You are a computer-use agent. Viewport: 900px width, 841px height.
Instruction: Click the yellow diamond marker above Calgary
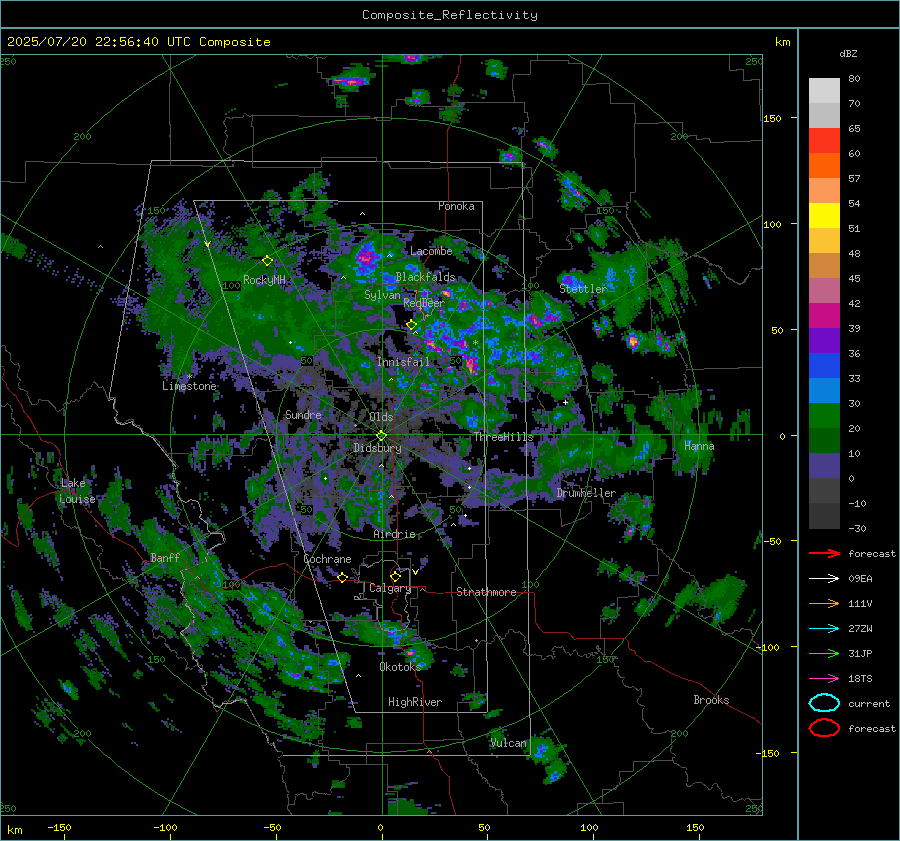pyautogui.click(x=395, y=576)
